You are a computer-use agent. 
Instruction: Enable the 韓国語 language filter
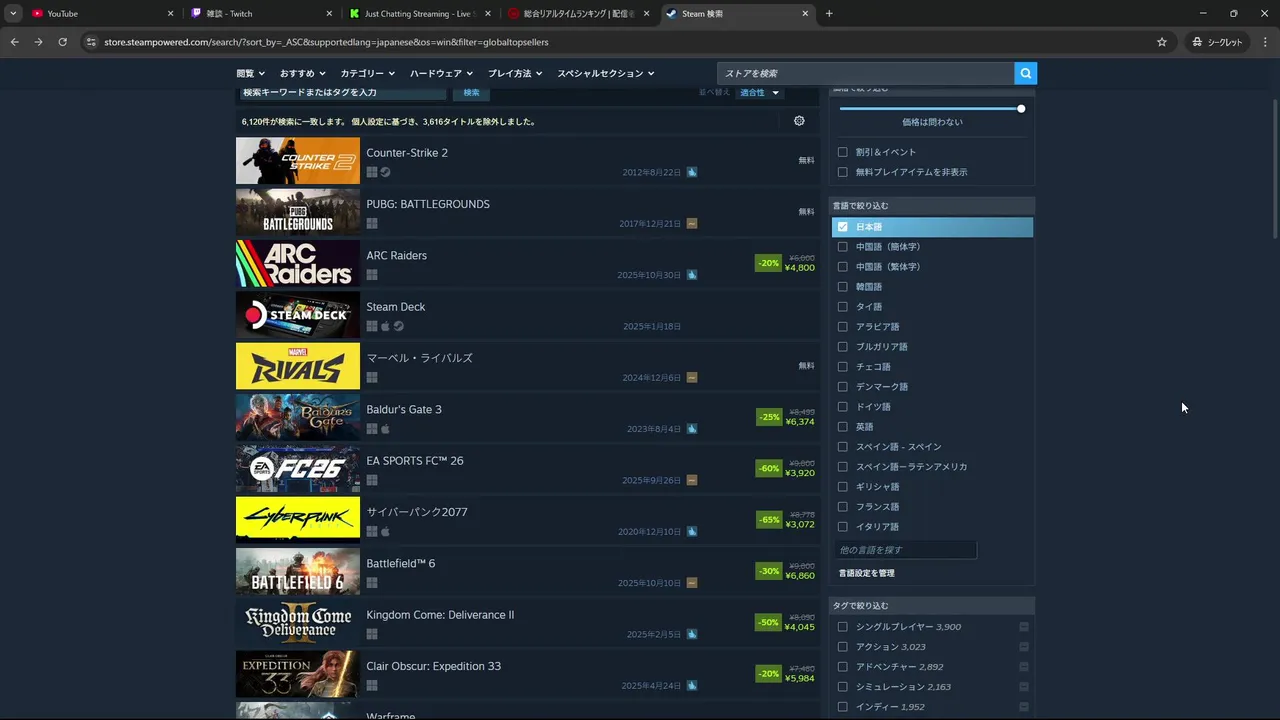tap(842, 287)
